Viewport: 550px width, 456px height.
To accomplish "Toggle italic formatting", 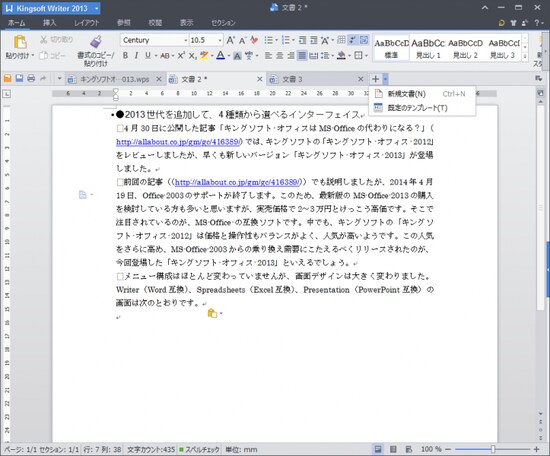I will (x=136, y=55).
